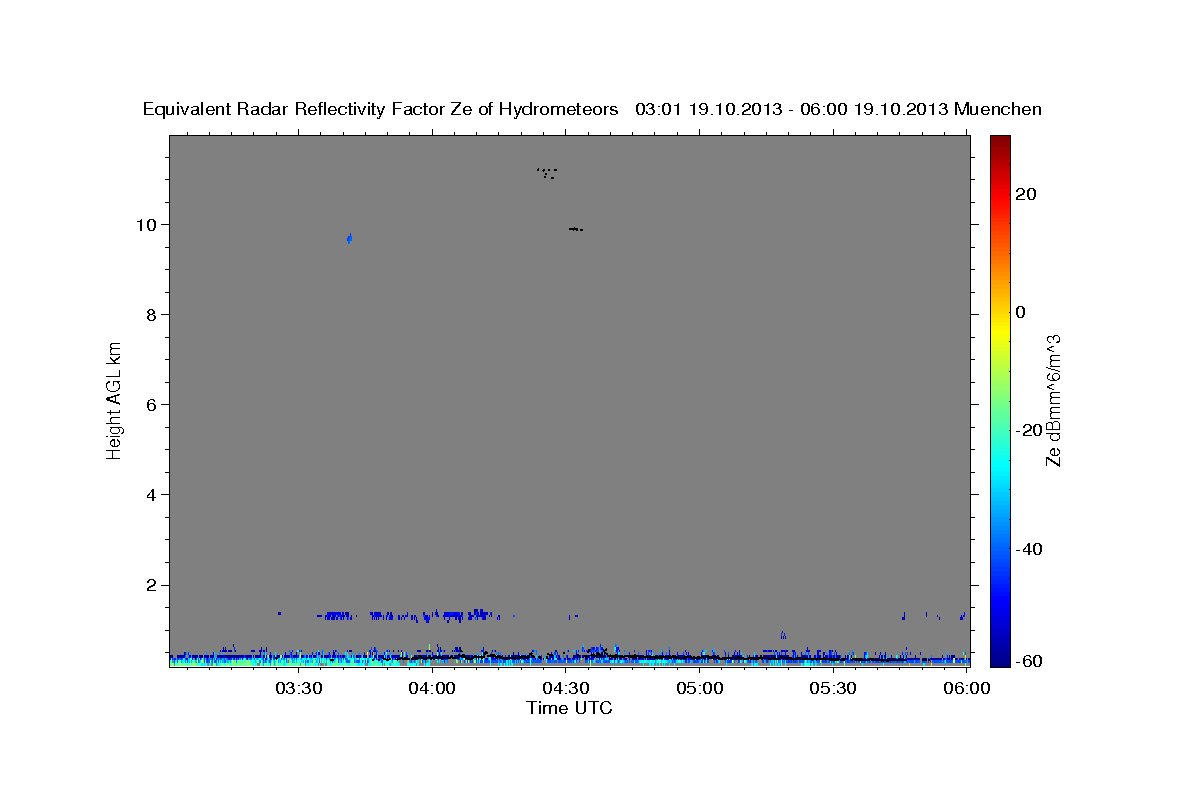Click the '05:00' time tick label
Screen dimensions: 1200x800
click(700, 688)
